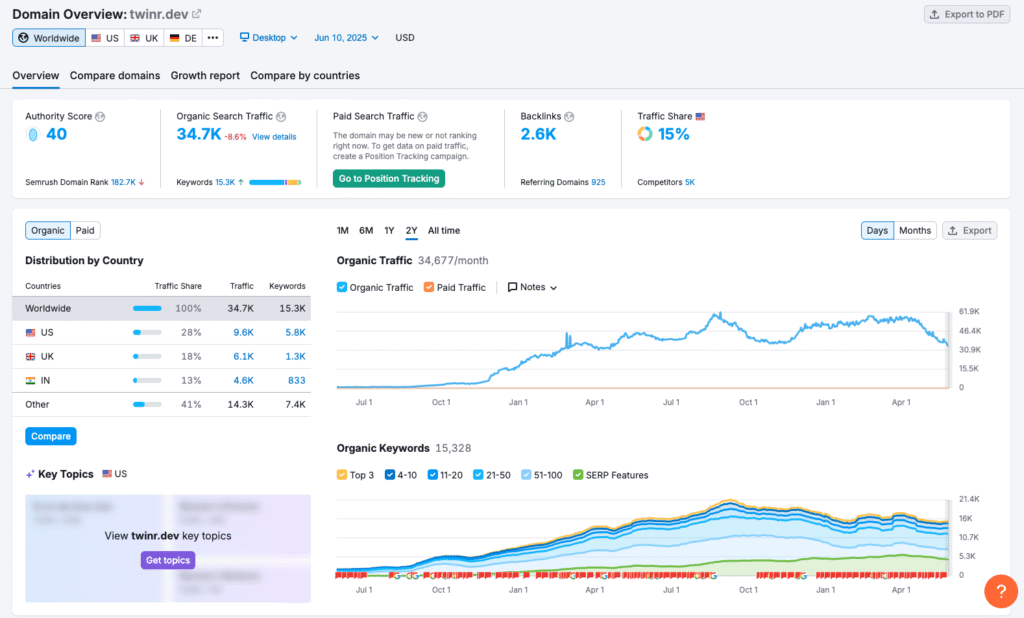Click the globe icon in Worldwide button

[24, 38]
